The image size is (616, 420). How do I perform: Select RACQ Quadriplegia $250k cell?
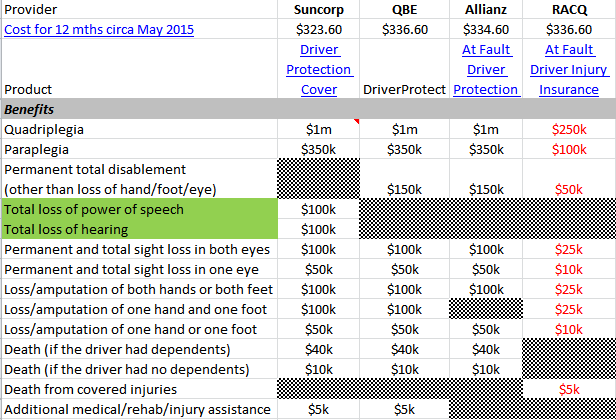(569, 130)
